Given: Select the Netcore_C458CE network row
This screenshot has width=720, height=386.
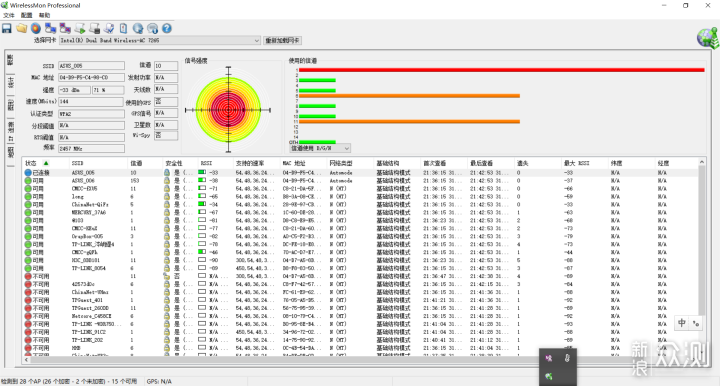Looking at the screenshot, I should click(360, 316).
